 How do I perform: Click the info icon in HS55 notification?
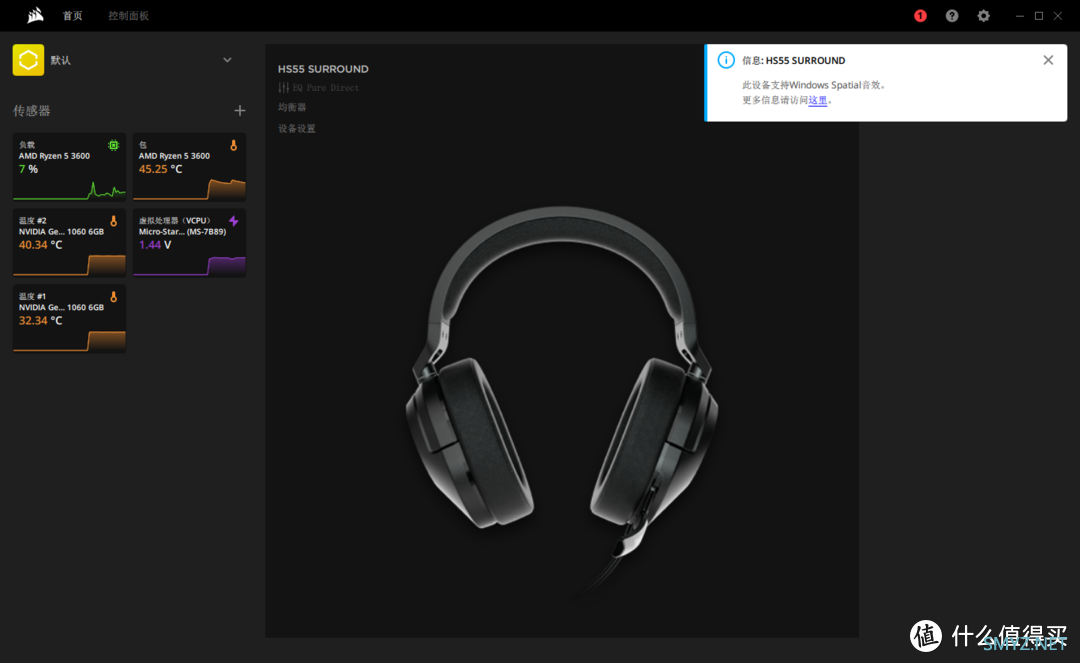pos(727,60)
